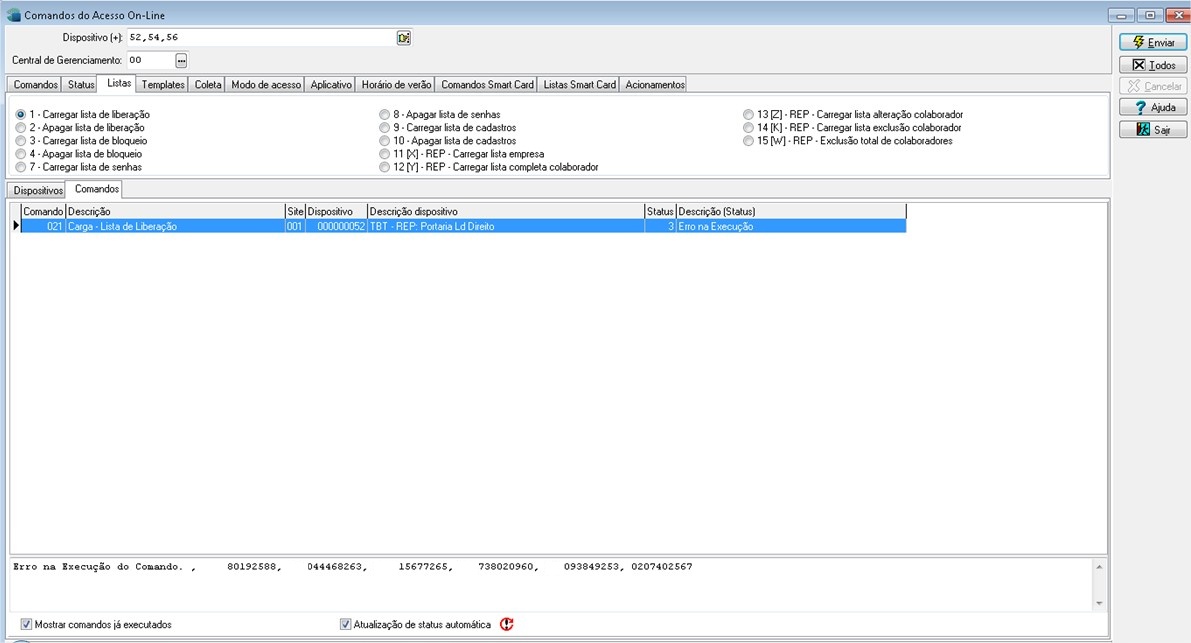This screenshot has width=1191, height=643.
Task: Click the application icon in title bar
Action: click(13, 14)
